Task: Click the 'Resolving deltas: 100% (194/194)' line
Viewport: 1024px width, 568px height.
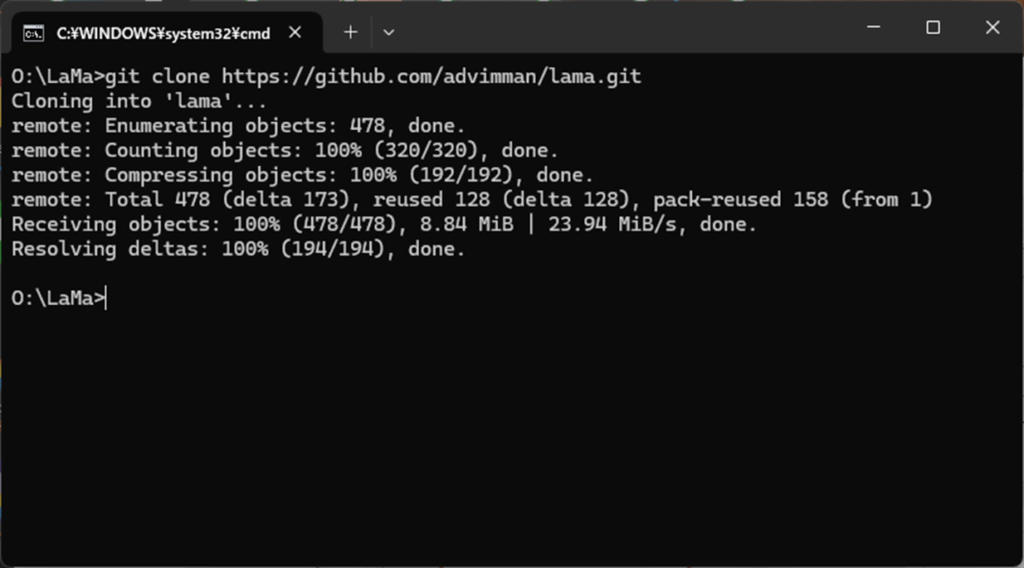Action: [x=238, y=249]
